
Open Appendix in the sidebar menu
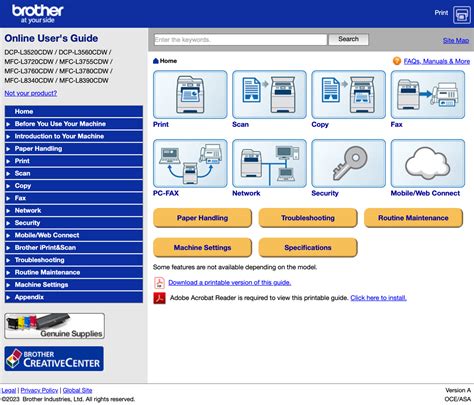pos(74,297)
